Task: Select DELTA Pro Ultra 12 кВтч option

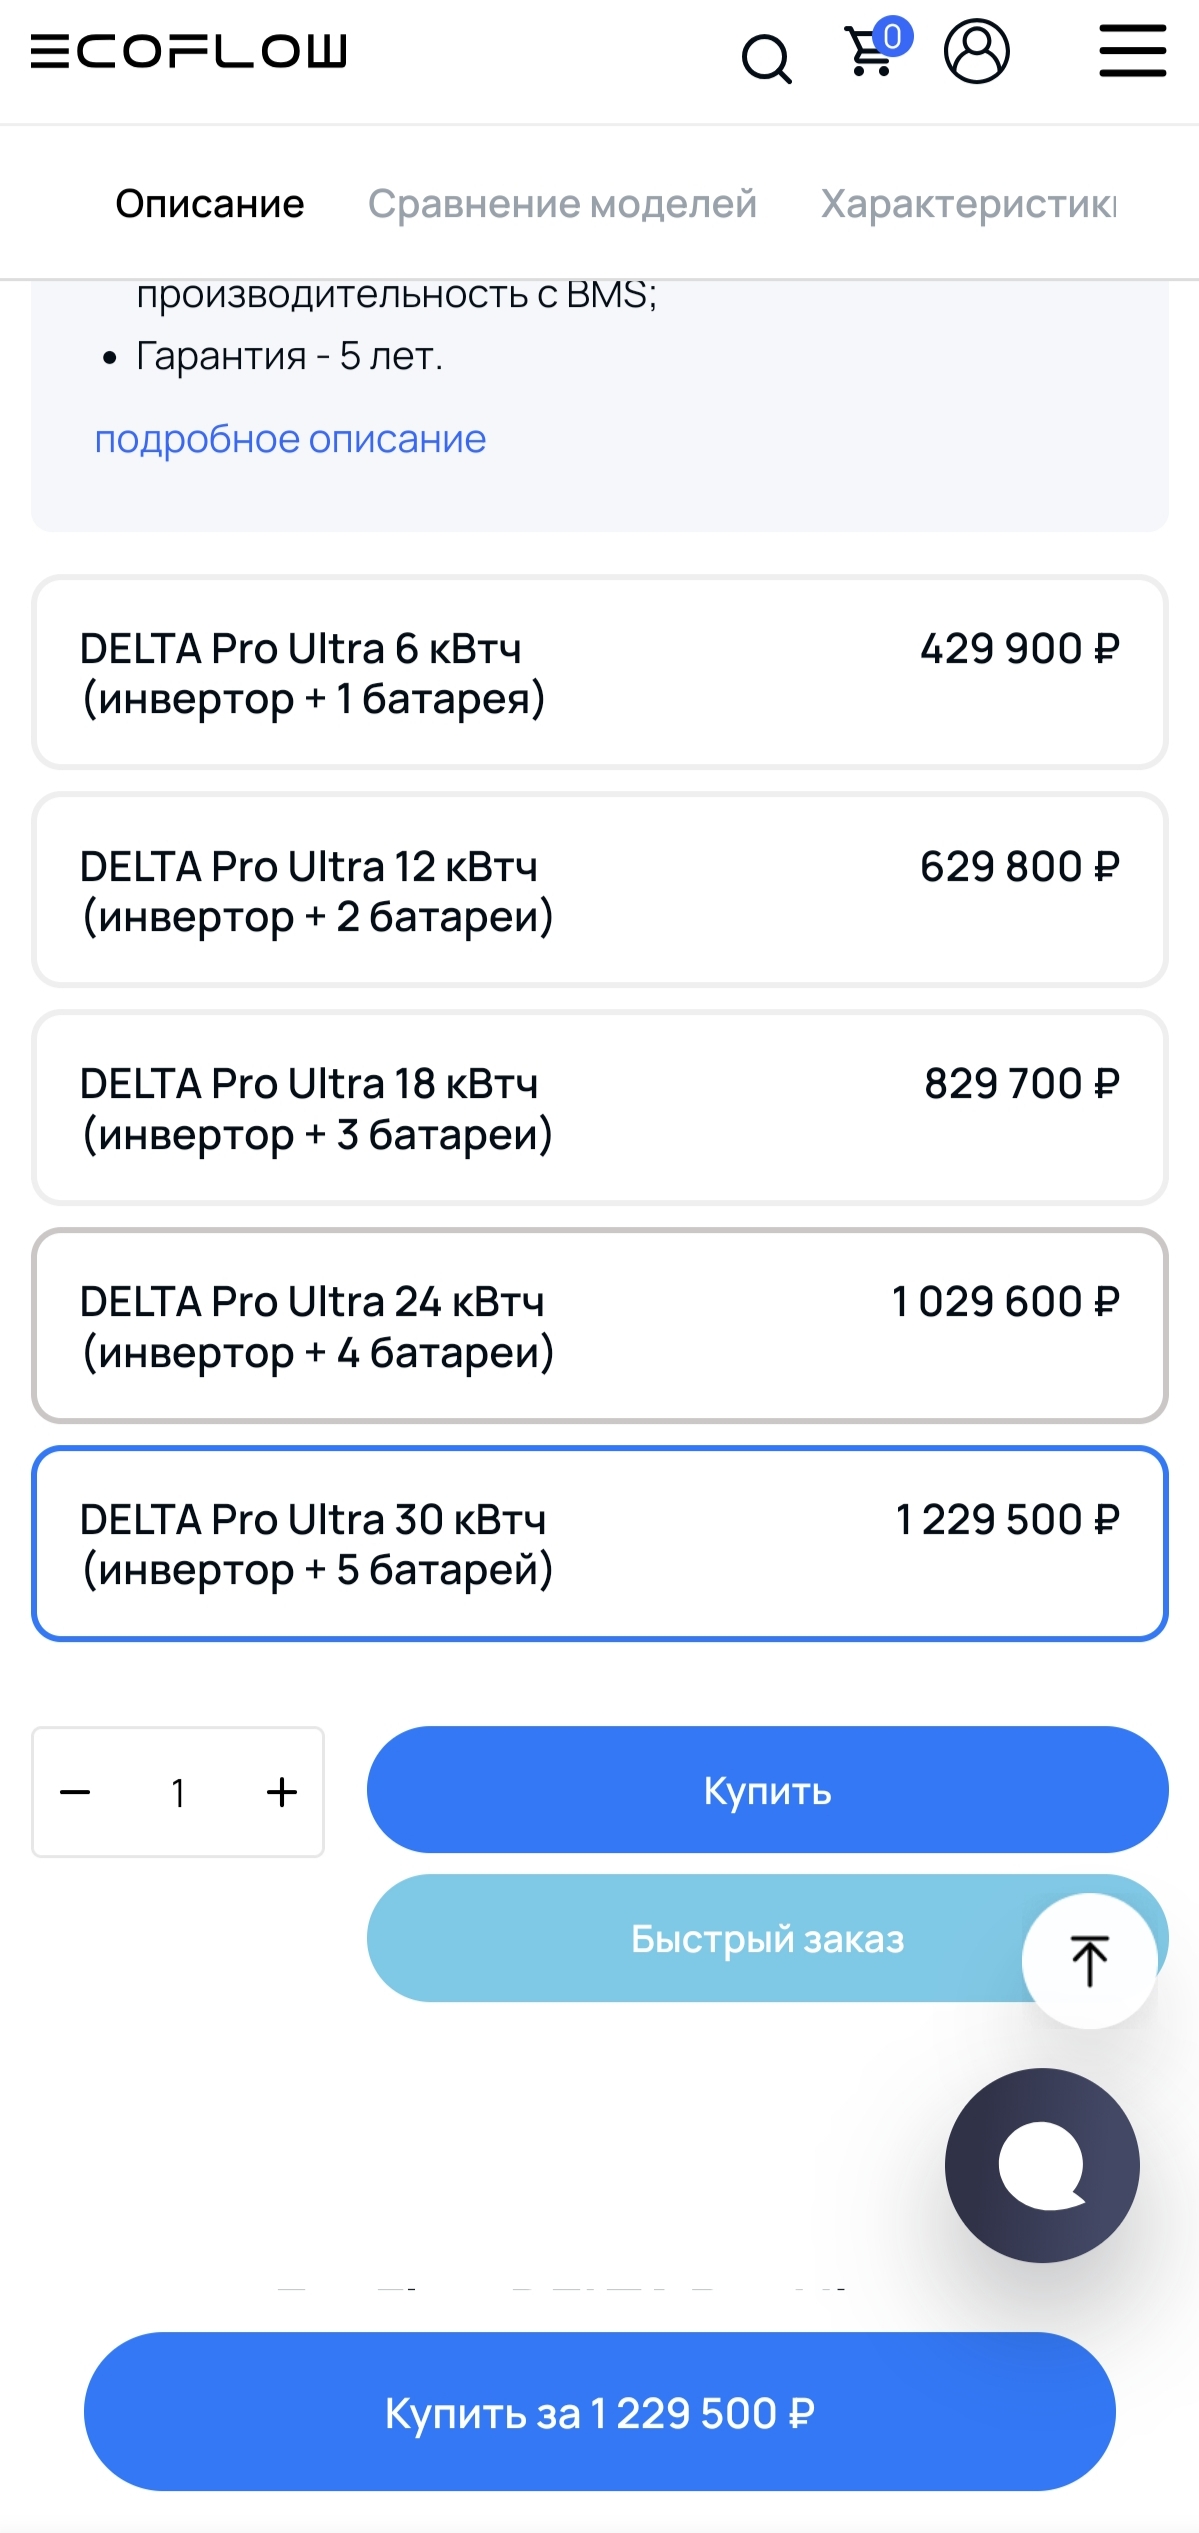Action: pyautogui.click(x=599, y=890)
